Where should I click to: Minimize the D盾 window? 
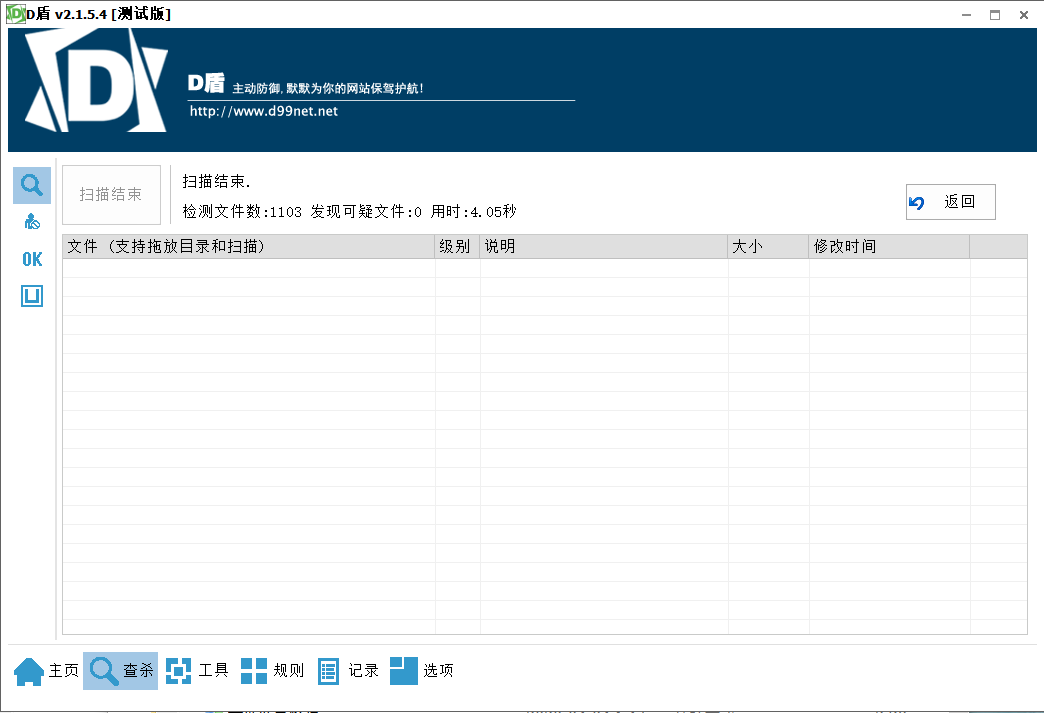[x=966, y=15]
